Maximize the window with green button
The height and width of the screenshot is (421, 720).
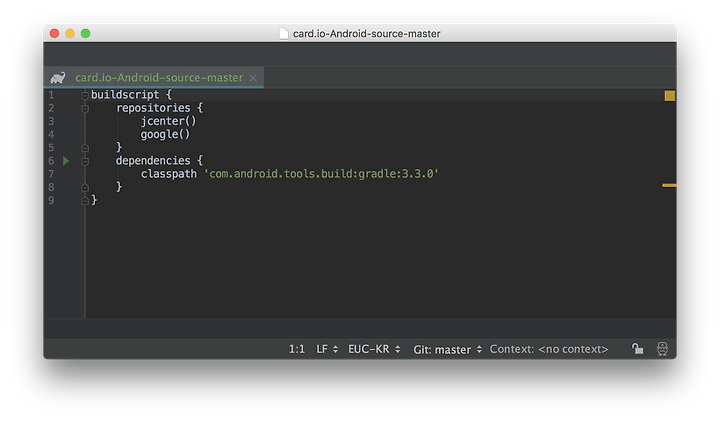tap(86, 34)
